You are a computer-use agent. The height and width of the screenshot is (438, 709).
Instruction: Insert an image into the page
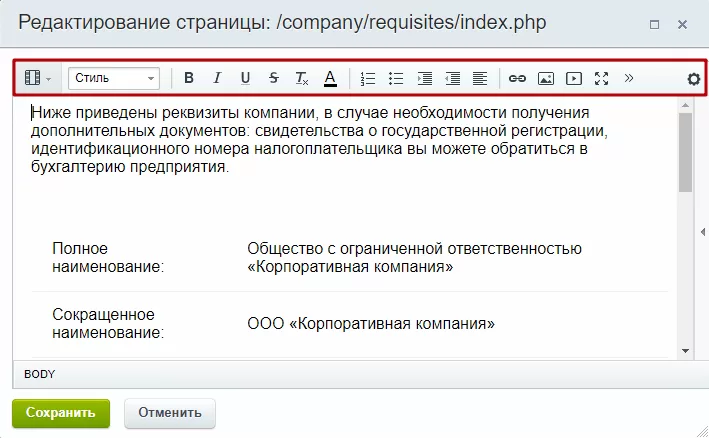[x=546, y=79]
